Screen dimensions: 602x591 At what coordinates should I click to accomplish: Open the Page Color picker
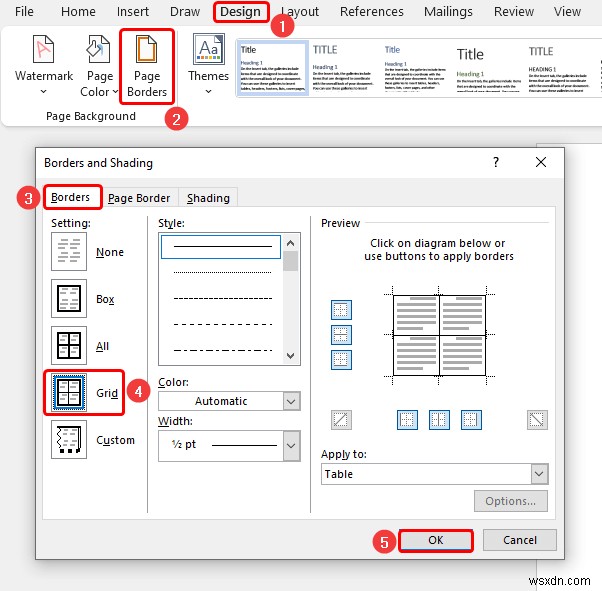coord(99,65)
